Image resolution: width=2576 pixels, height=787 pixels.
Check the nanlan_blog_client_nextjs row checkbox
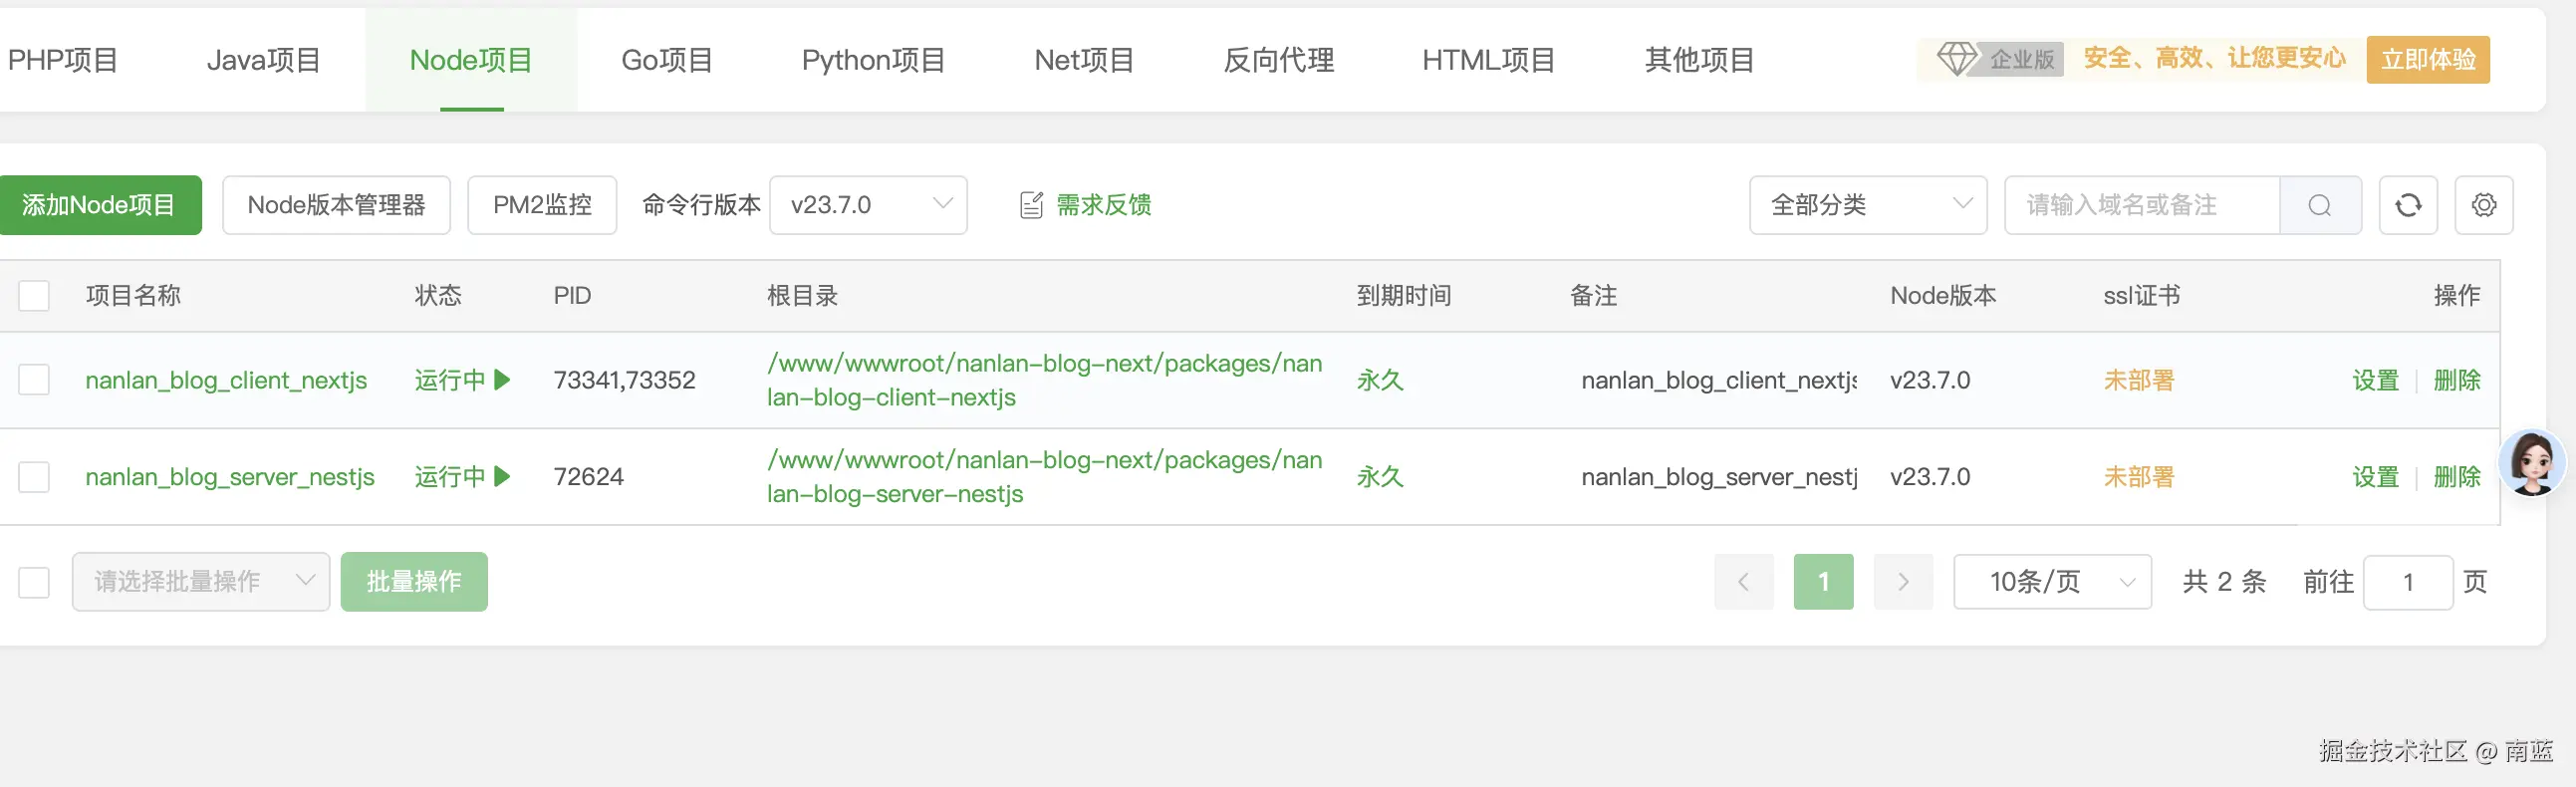(x=34, y=380)
